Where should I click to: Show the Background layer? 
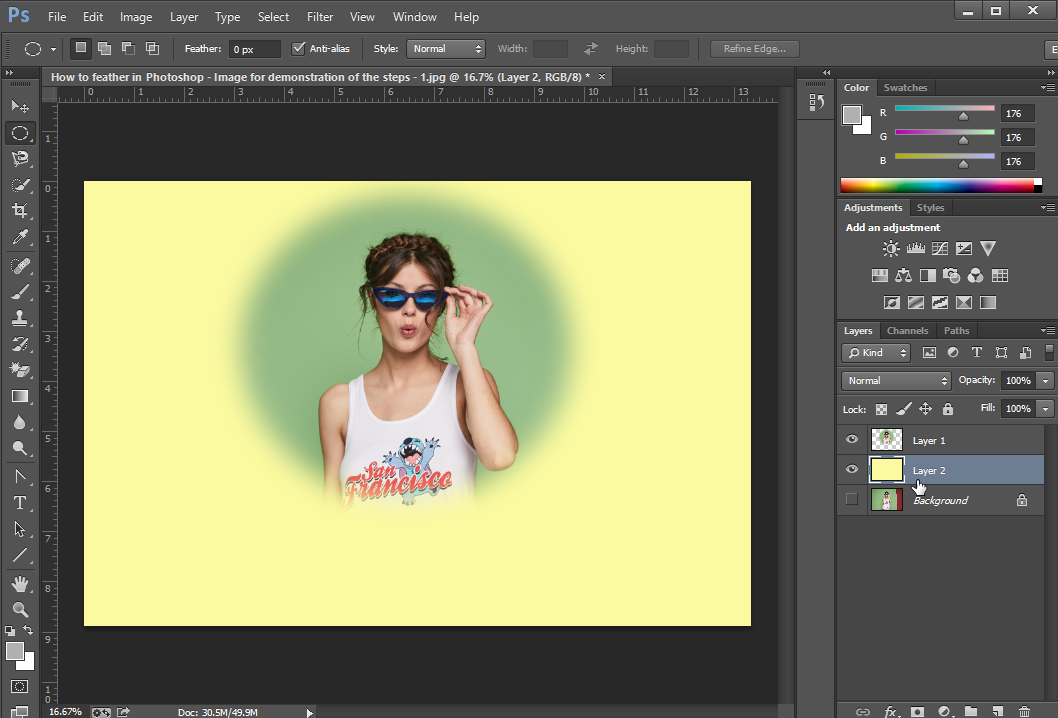click(852, 499)
